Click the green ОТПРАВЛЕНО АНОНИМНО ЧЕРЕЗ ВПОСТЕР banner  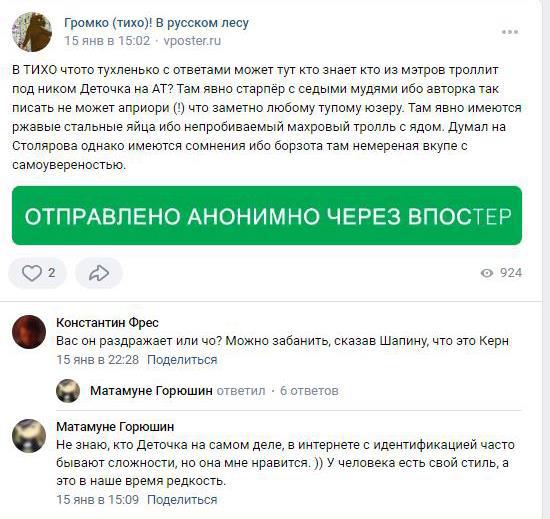point(267,215)
